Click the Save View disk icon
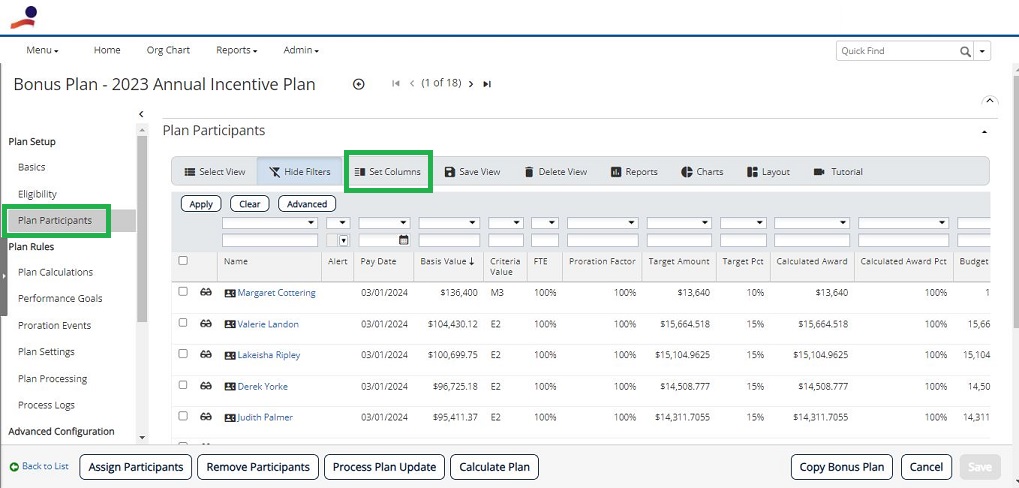Viewport: 1019px width, 488px height. coord(450,172)
